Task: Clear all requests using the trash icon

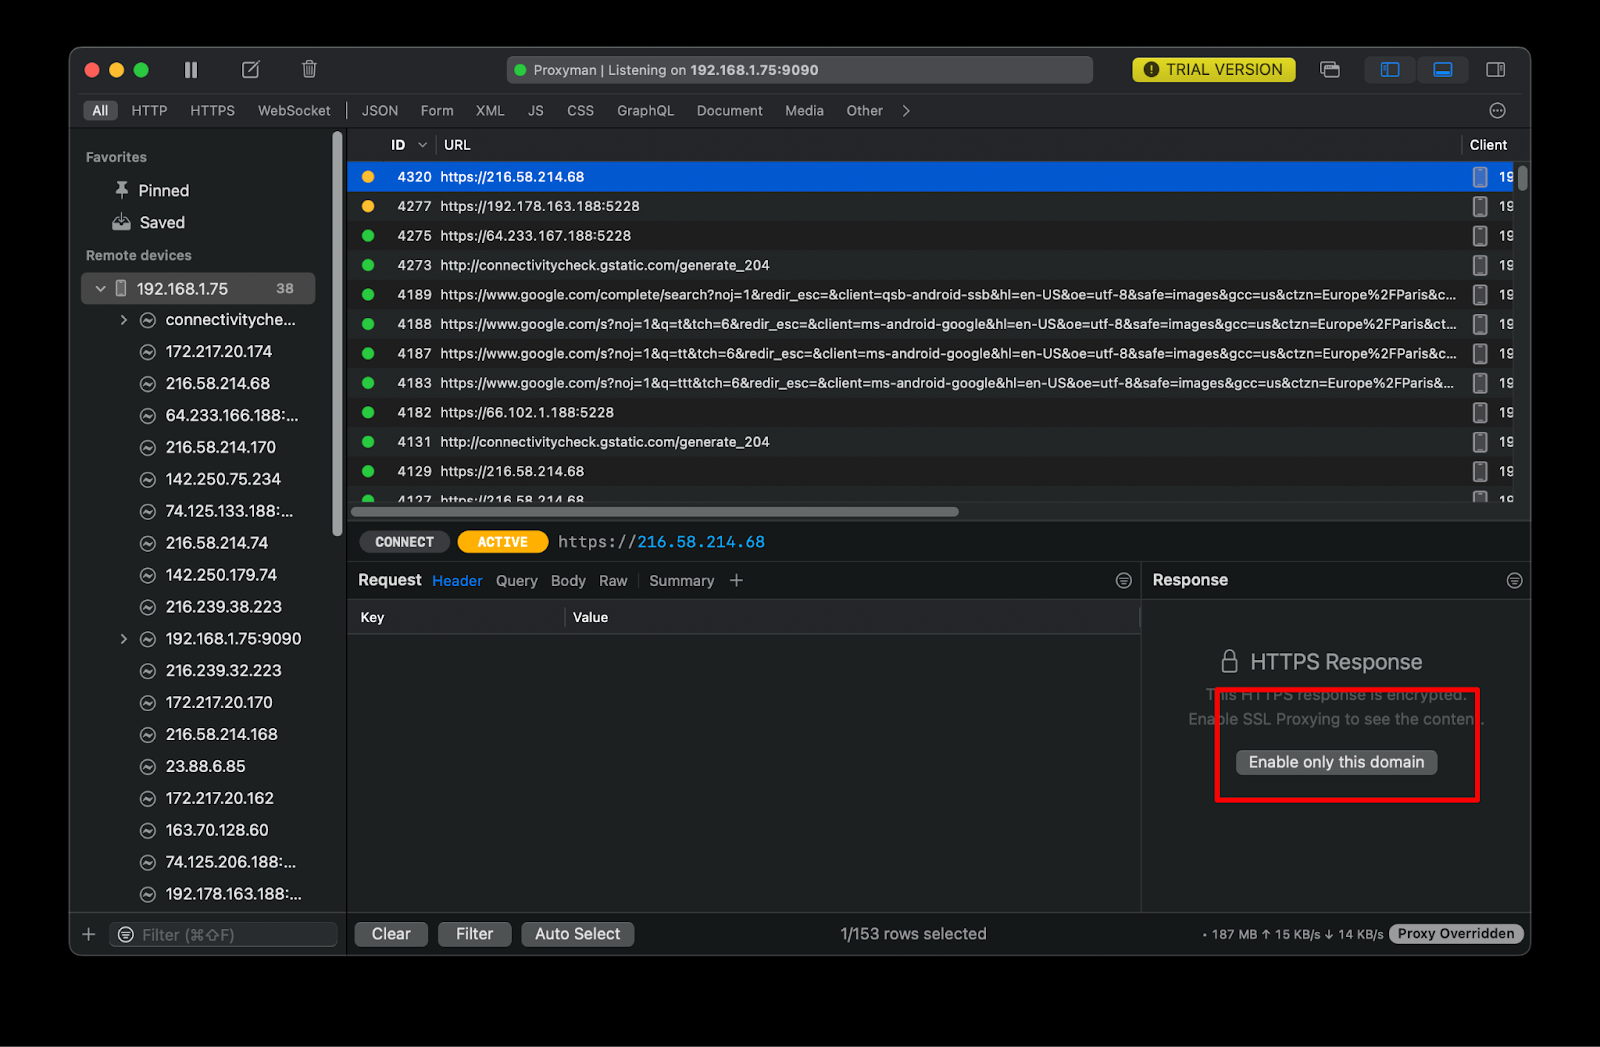Action: [308, 69]
